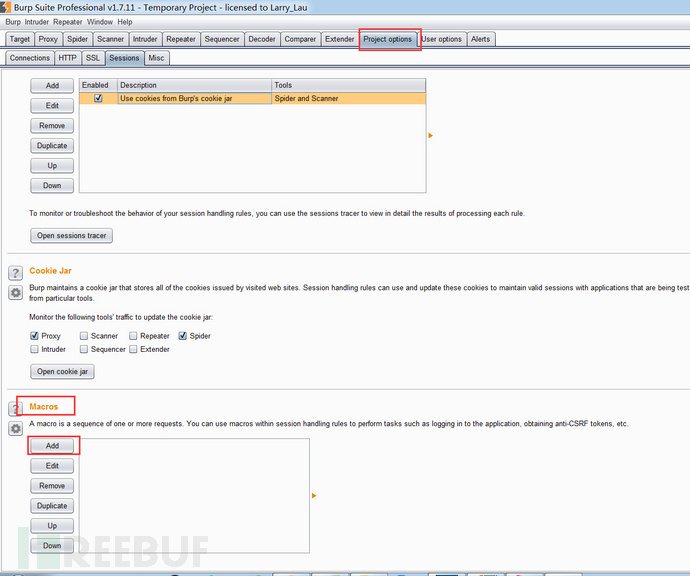The image size is (690, 576).
Task: Switch to the Extender tab
Action: (x=340, y=39)
